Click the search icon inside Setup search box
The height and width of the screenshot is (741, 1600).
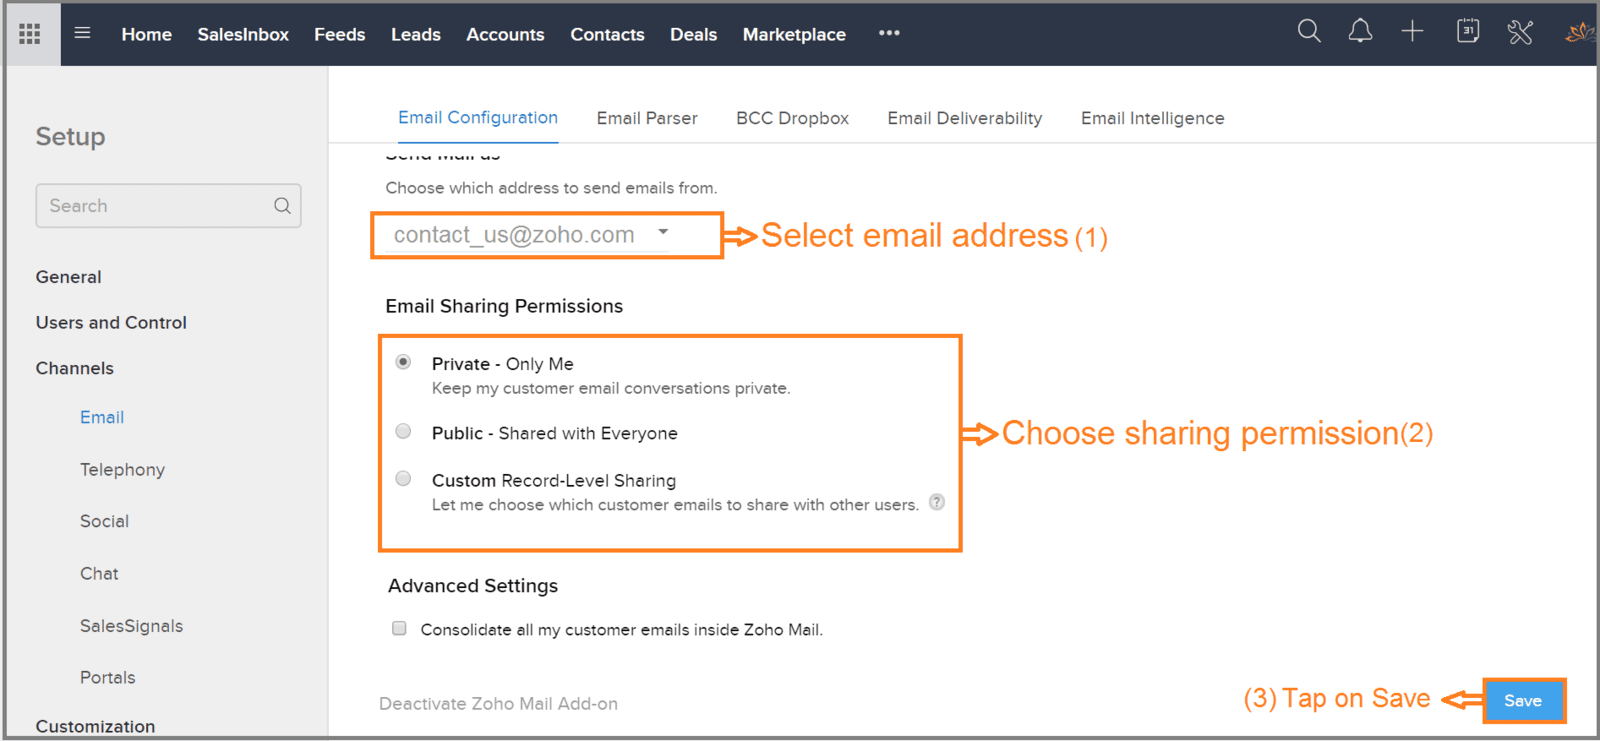[x=283, y=205]
